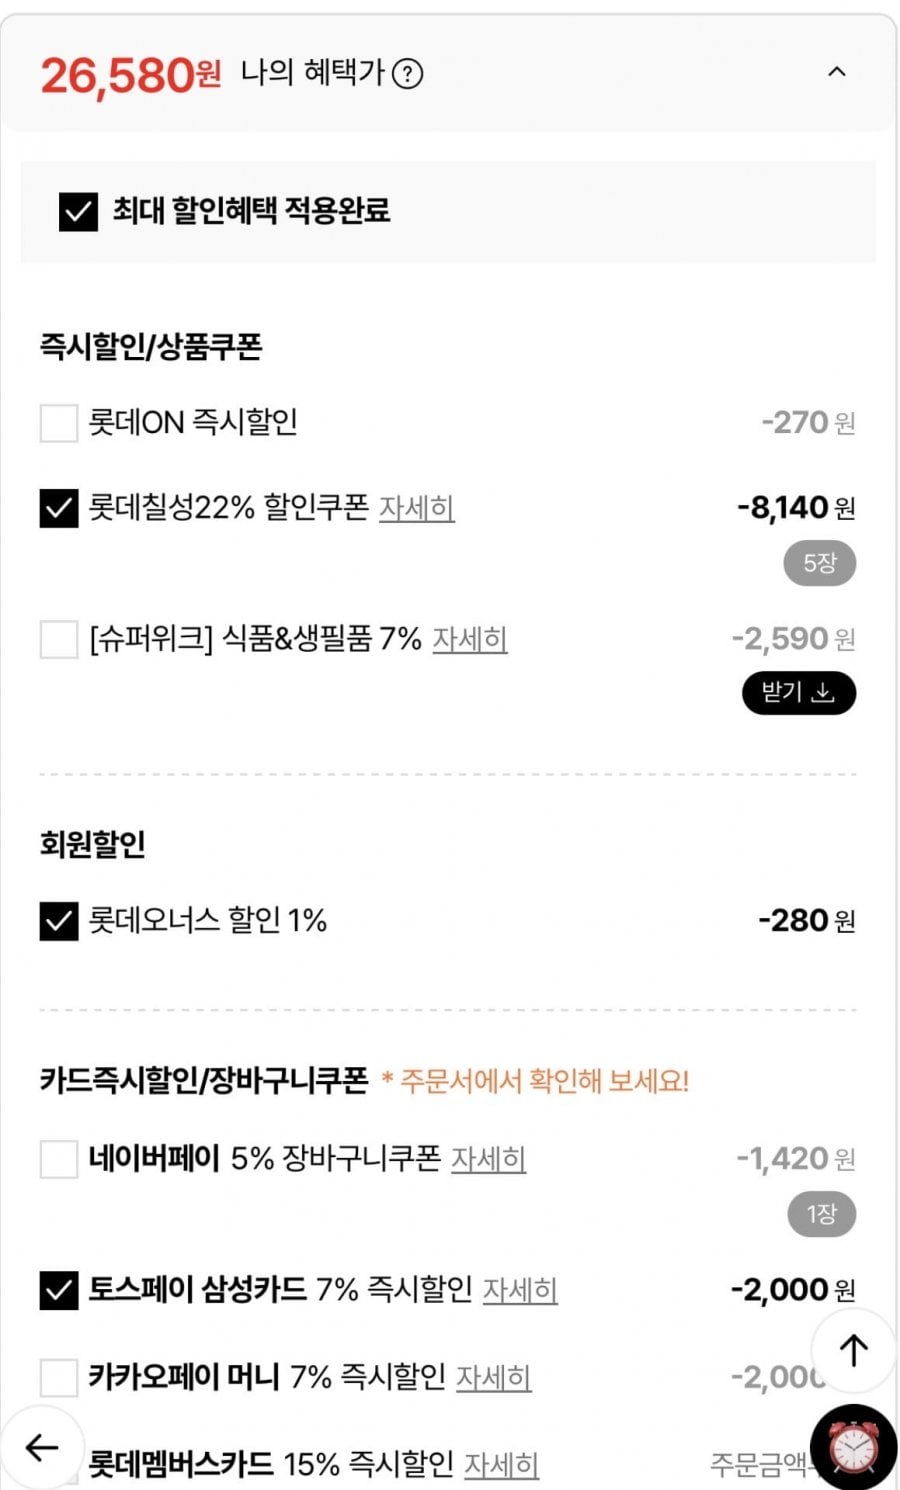This screenshot has height=1490, width=900.
Task: Open the red alarm clock icon
Action: (x=853, y=1448)
